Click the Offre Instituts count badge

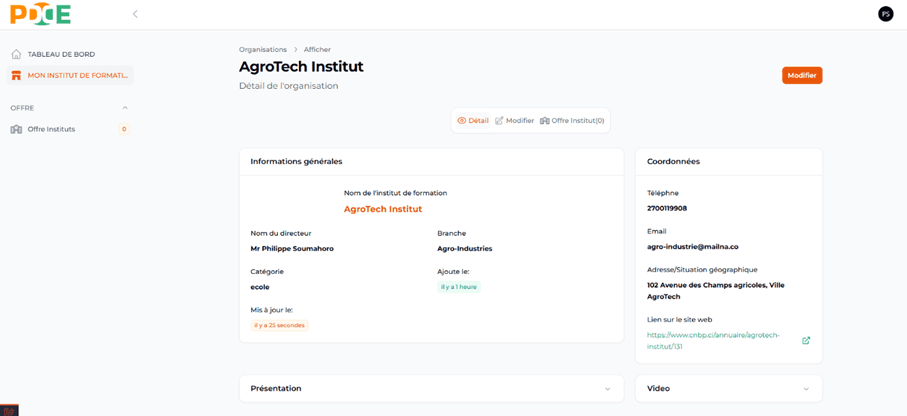(x=124, y=129)
